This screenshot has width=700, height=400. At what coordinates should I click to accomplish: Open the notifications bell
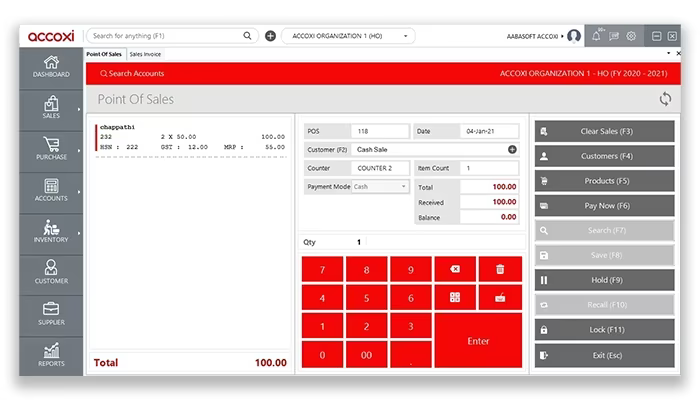(x=596, y=36)
